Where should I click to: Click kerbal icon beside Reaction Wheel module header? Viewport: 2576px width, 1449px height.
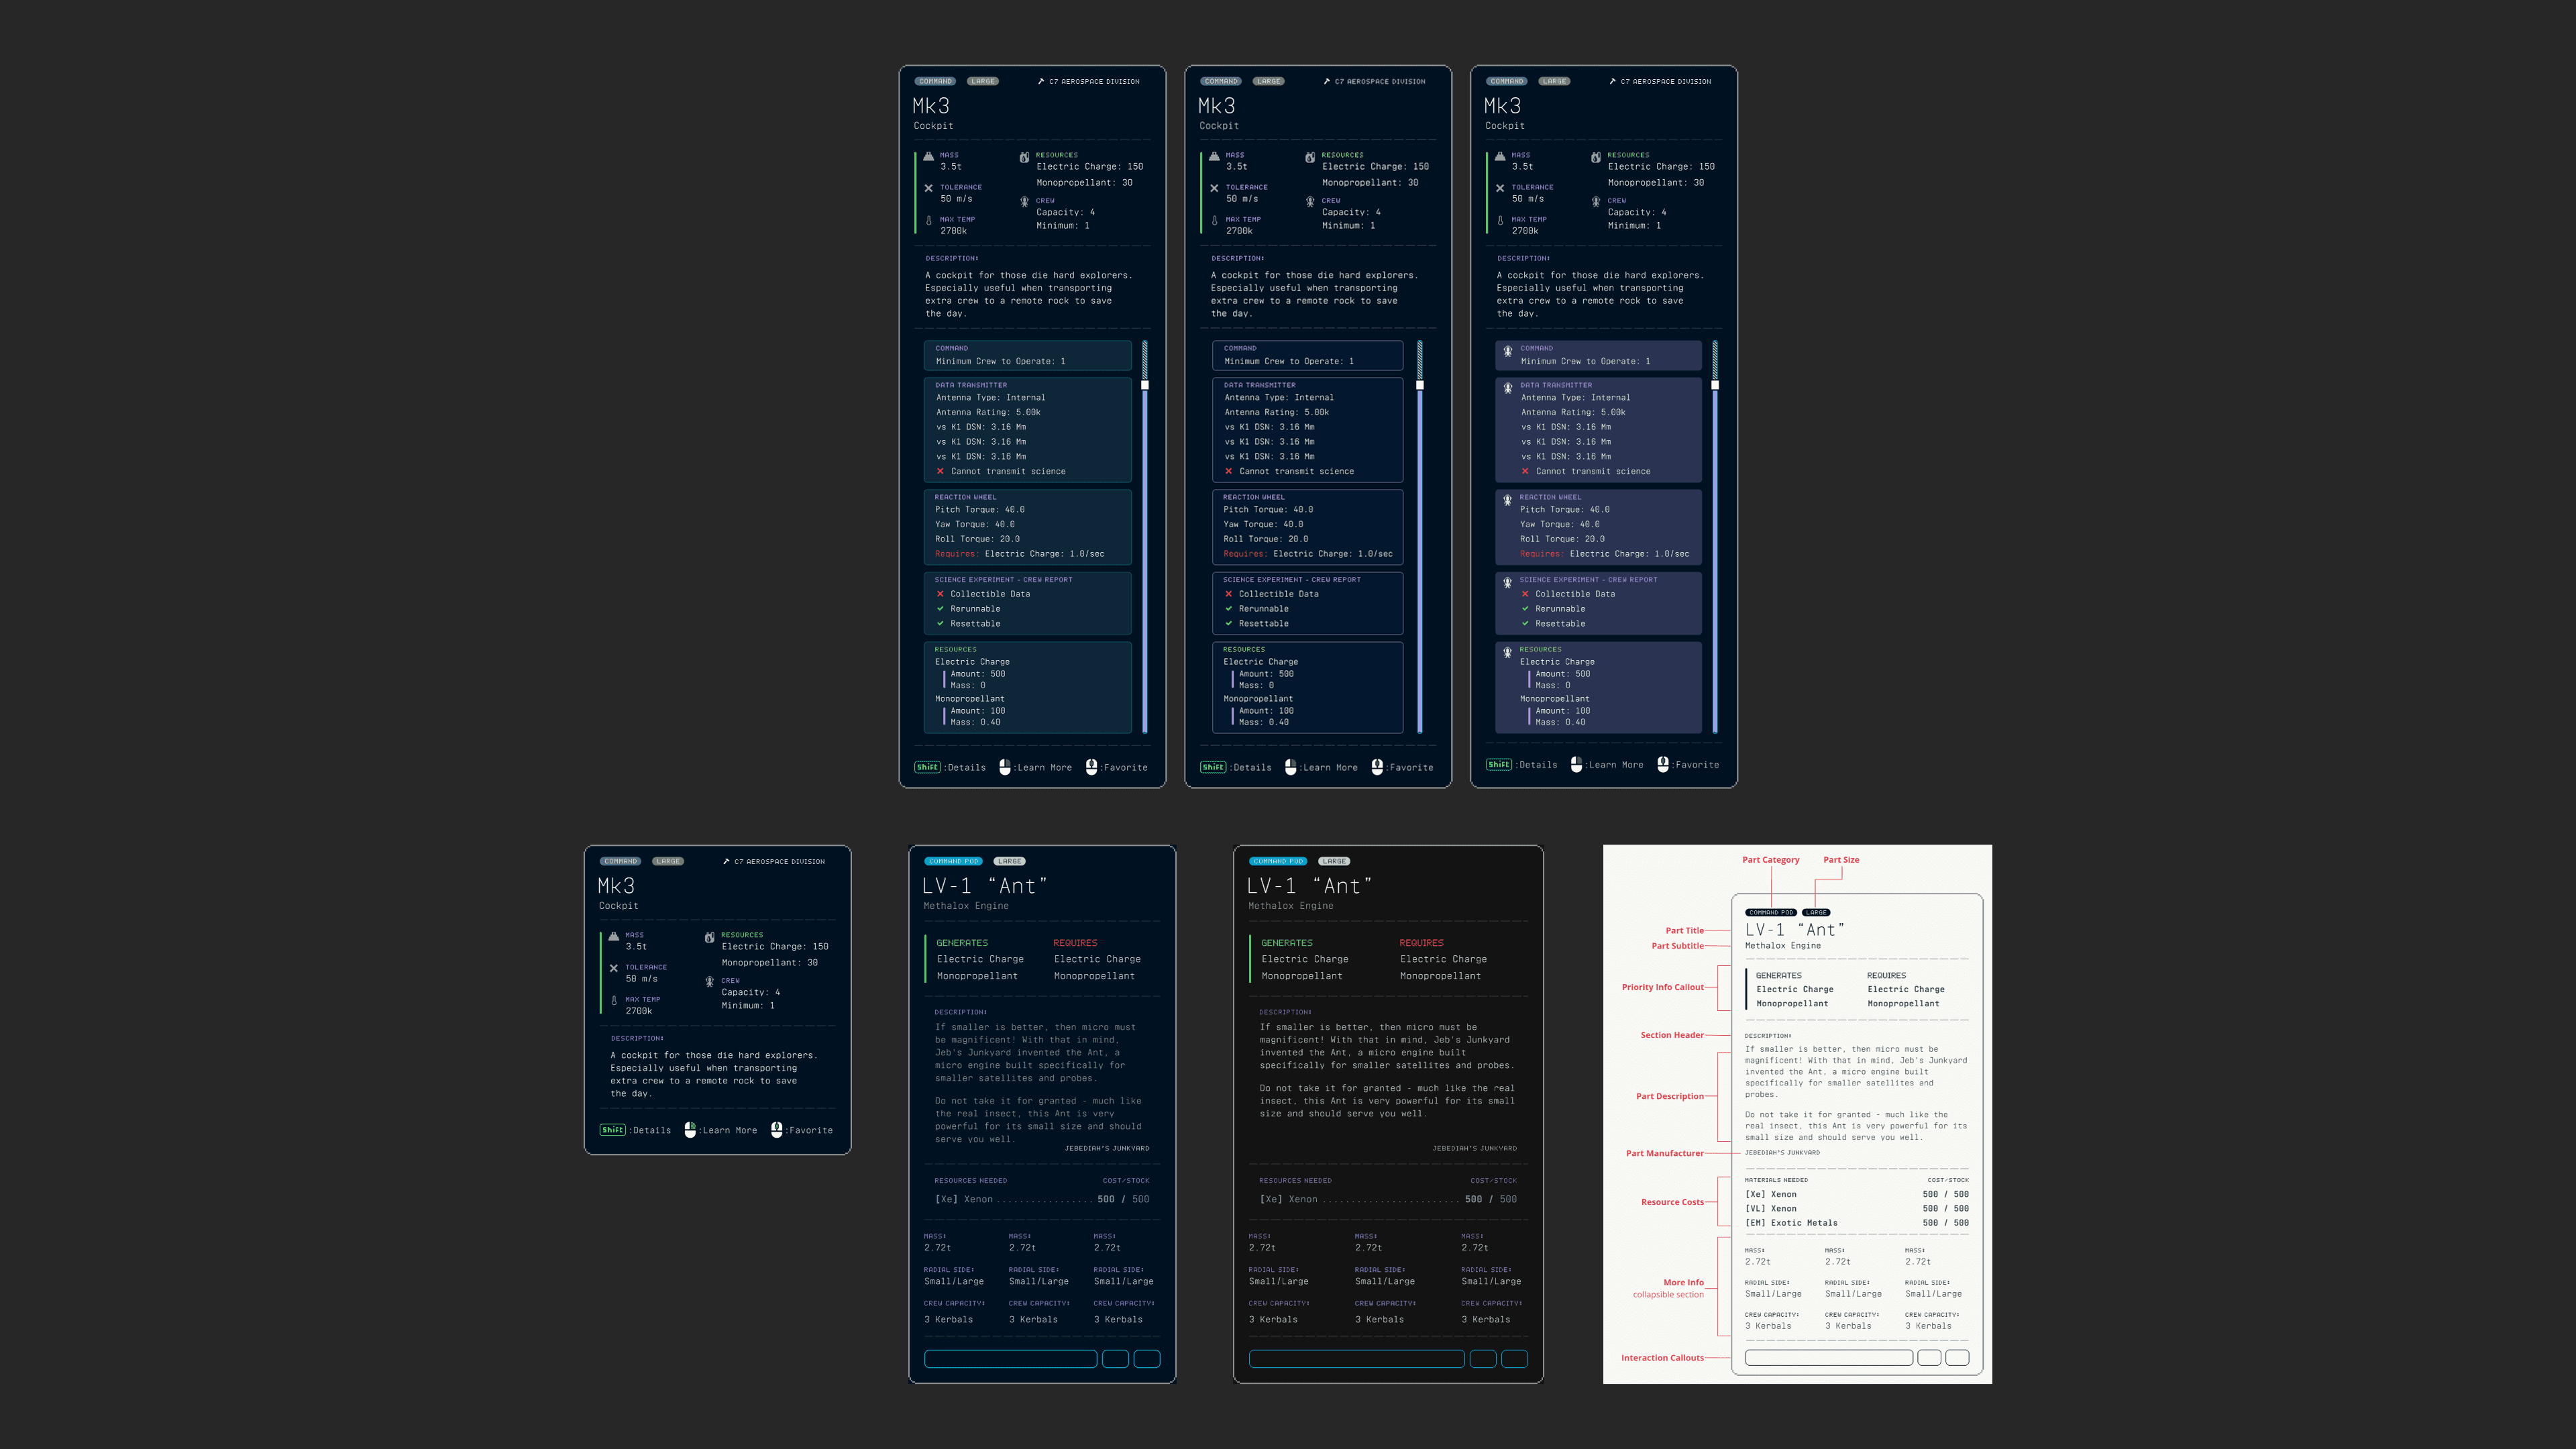point(1507,500)
